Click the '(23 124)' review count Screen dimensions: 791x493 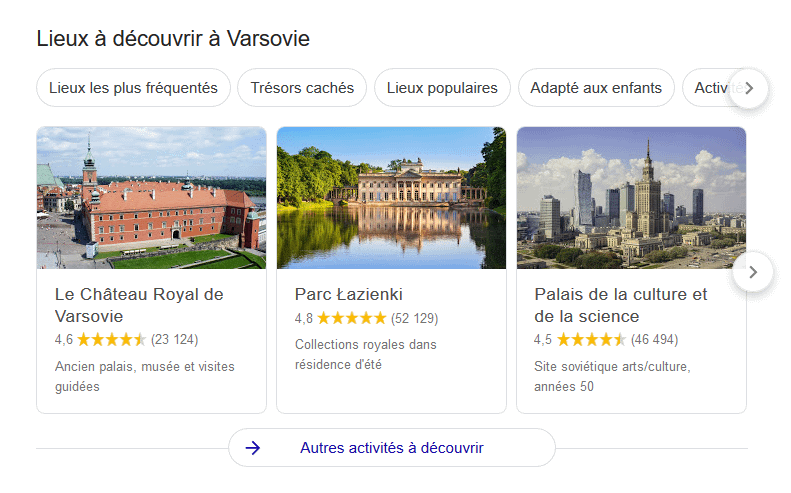coord(175,340)
